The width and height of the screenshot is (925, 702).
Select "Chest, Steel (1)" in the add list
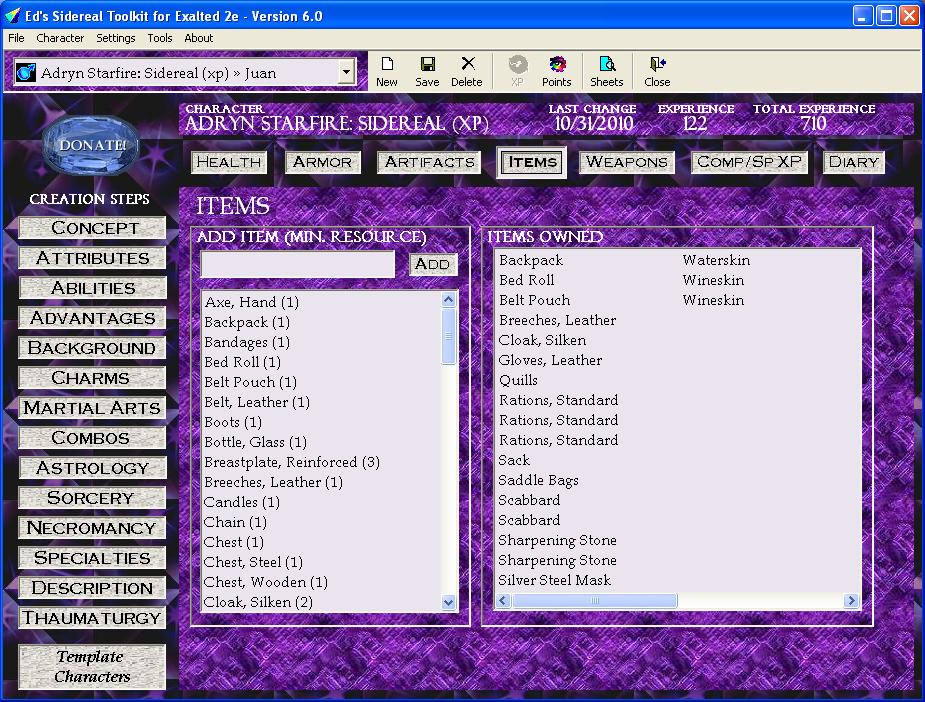[x=253, y=562]
